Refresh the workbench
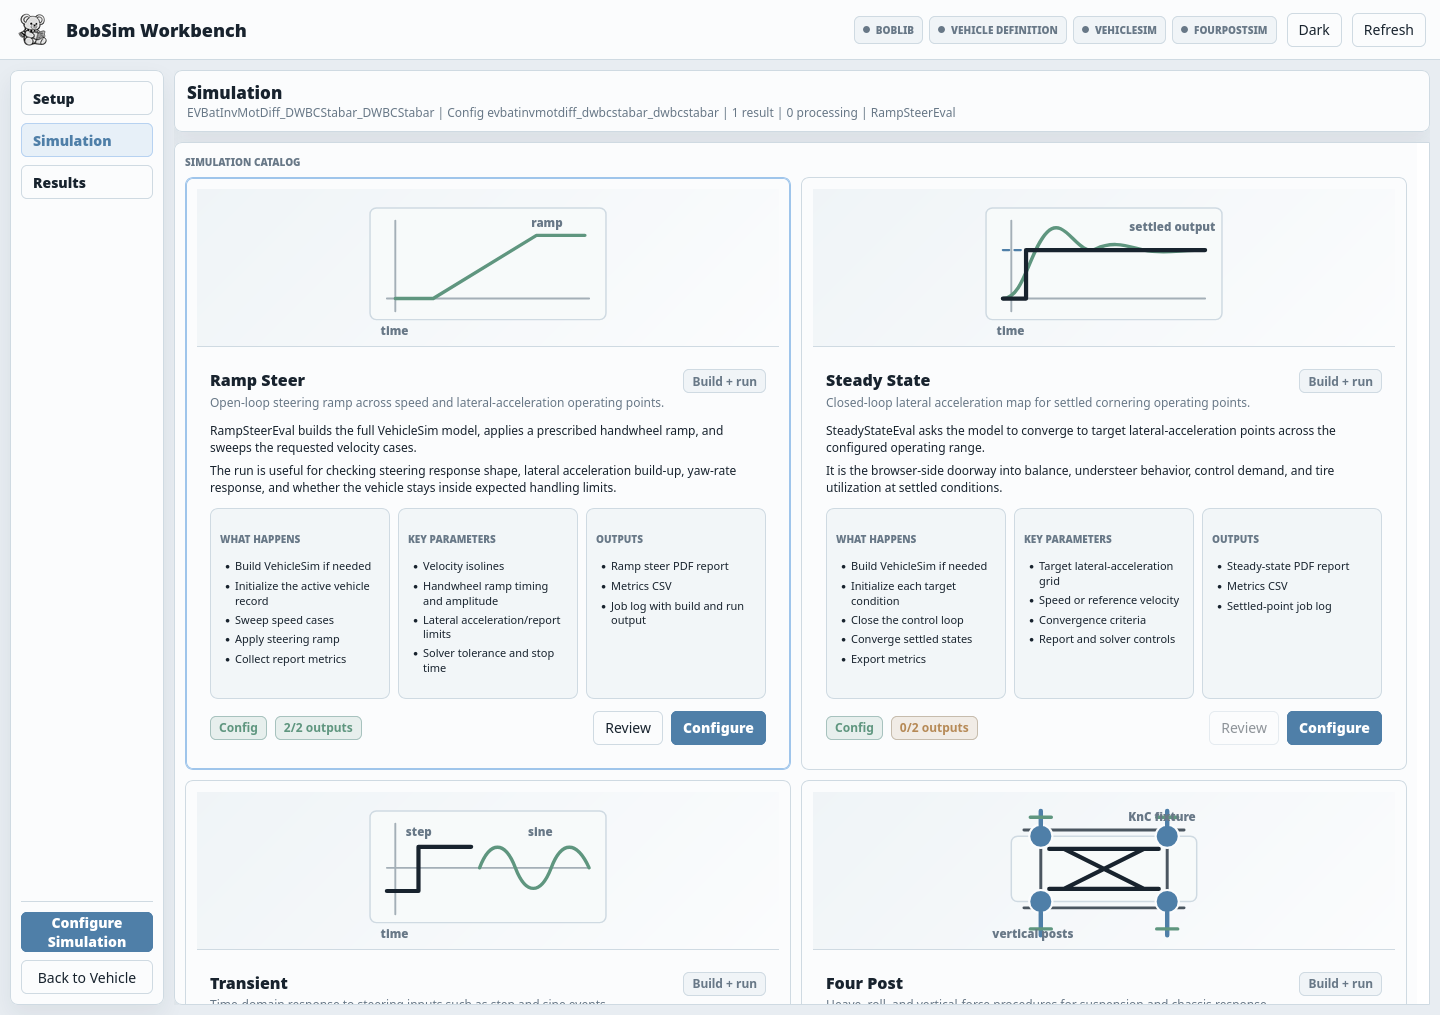This screenshot has height=1015, width=1440. point(1388,30)
